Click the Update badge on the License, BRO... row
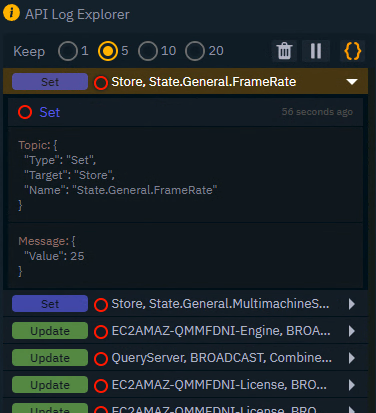 point(50,385)
